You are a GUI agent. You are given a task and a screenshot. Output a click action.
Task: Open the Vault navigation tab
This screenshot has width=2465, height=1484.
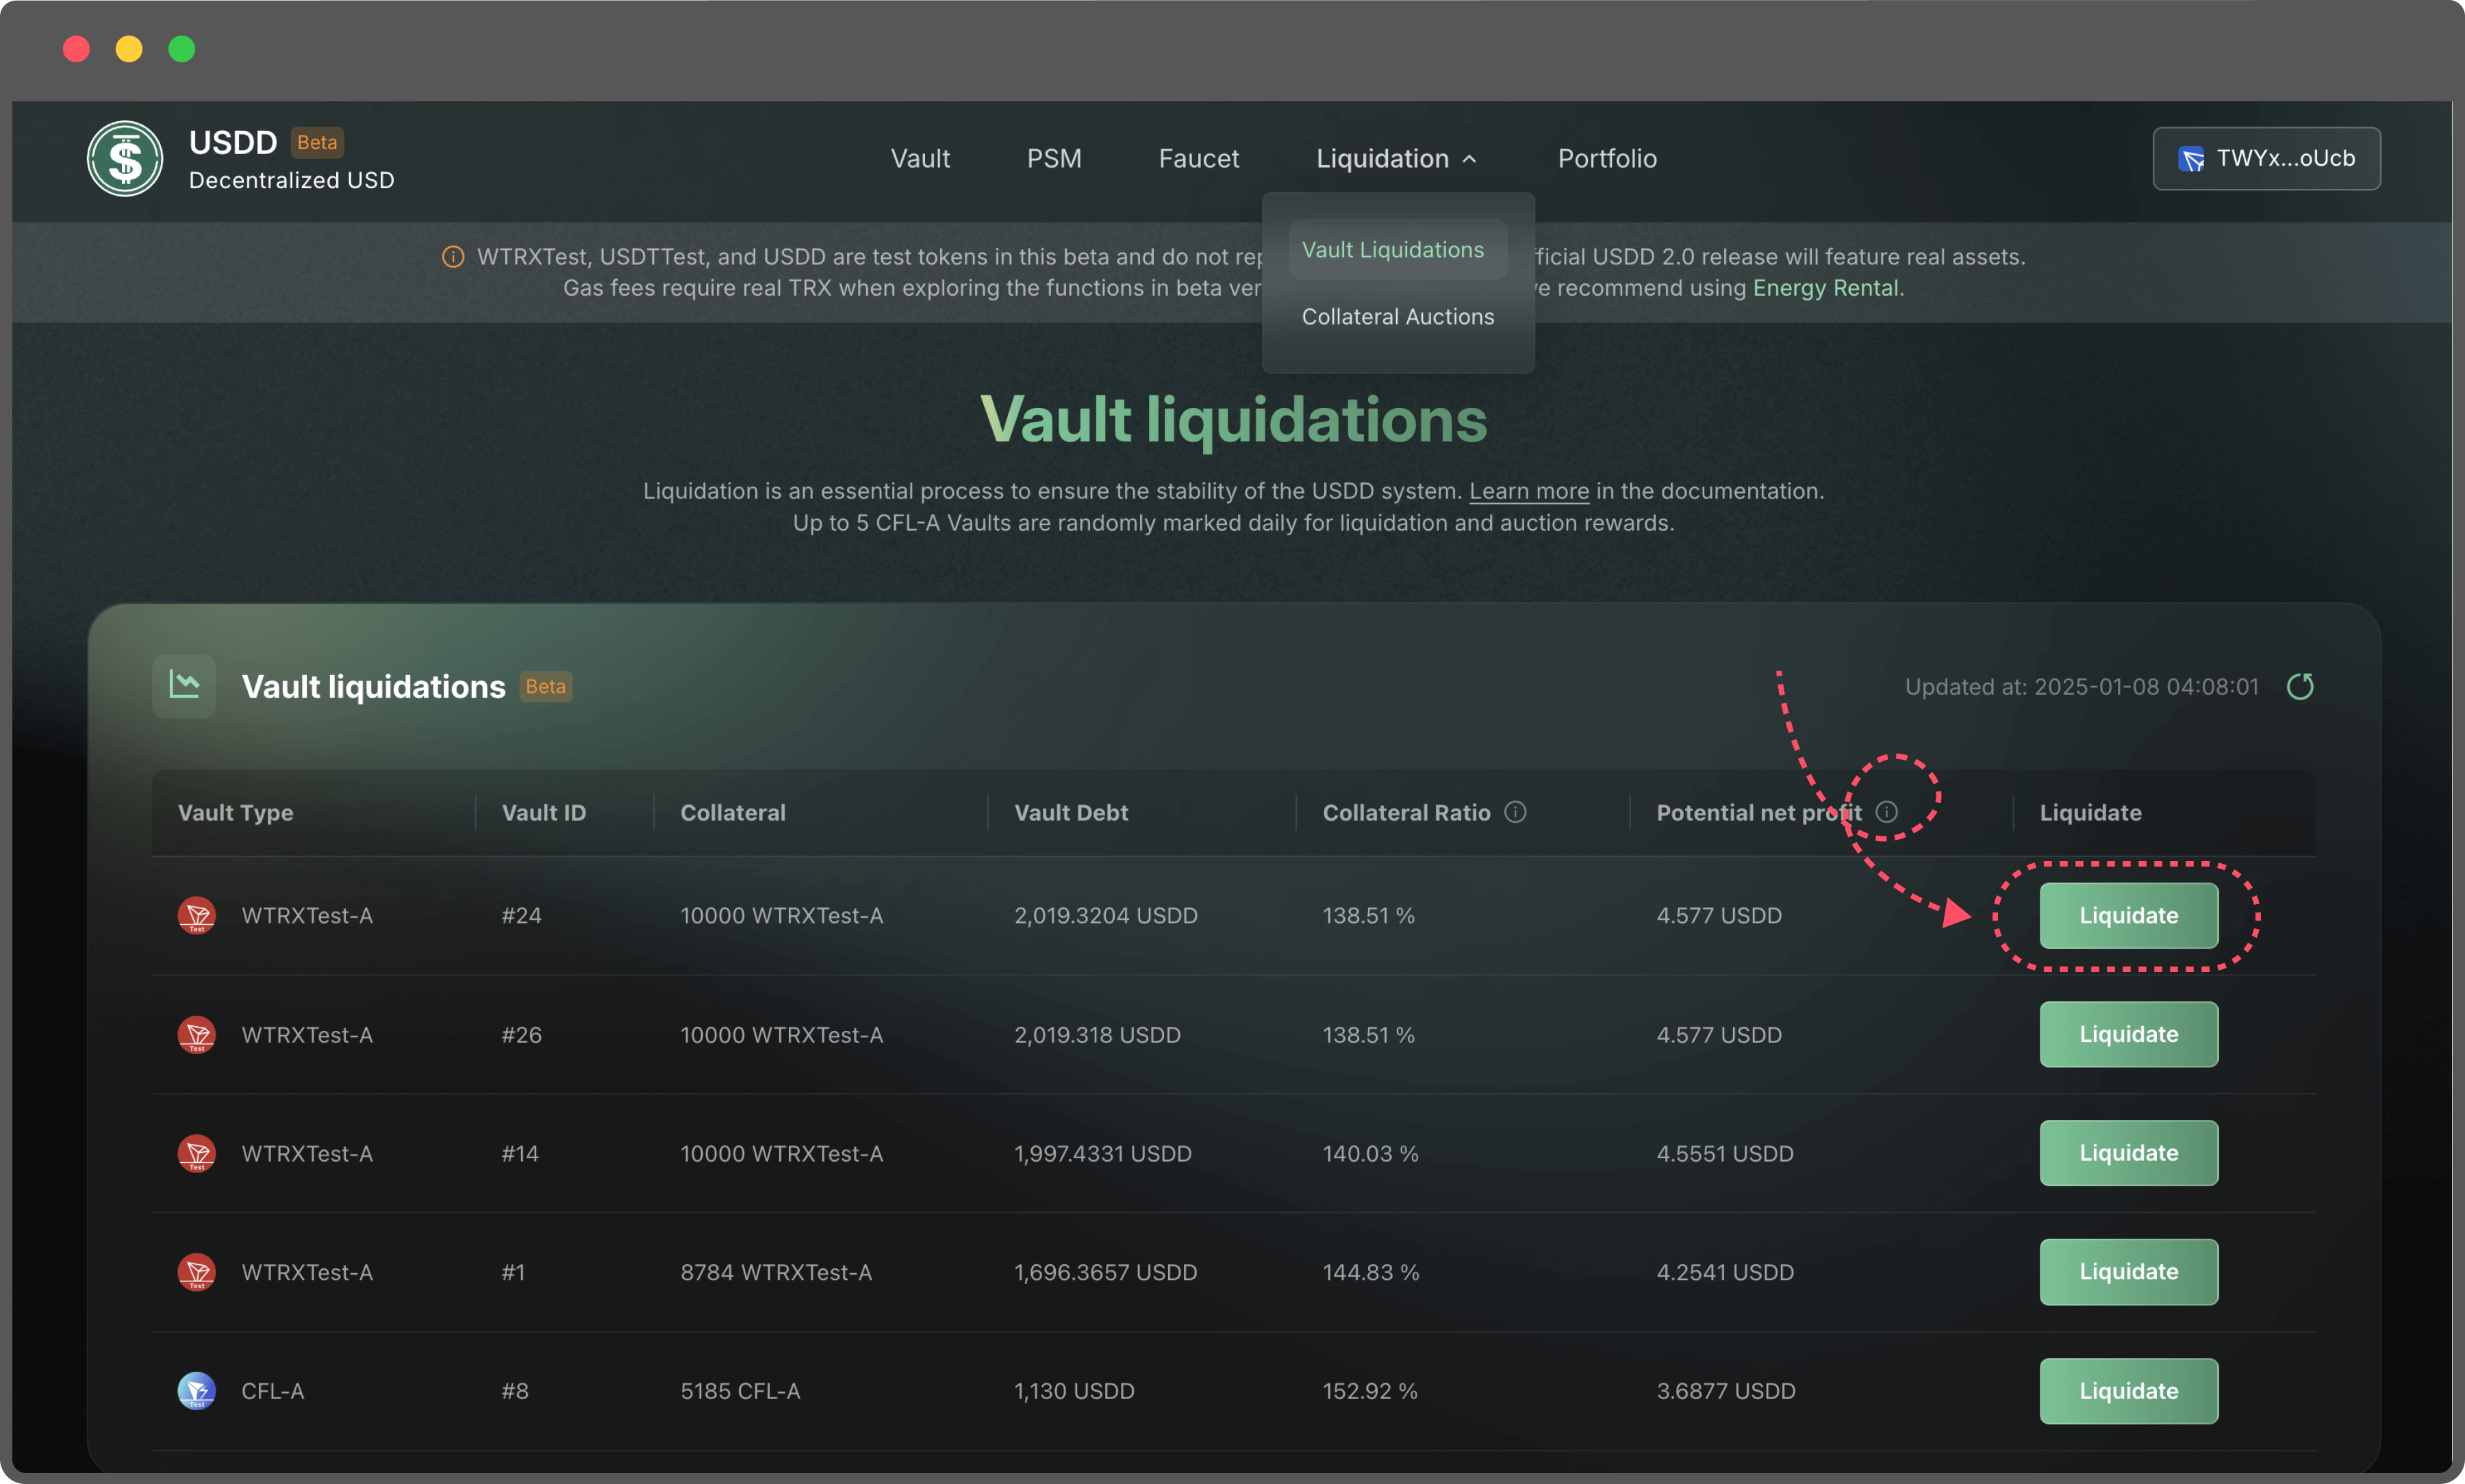pyautogui.click(x=919, y=159)
